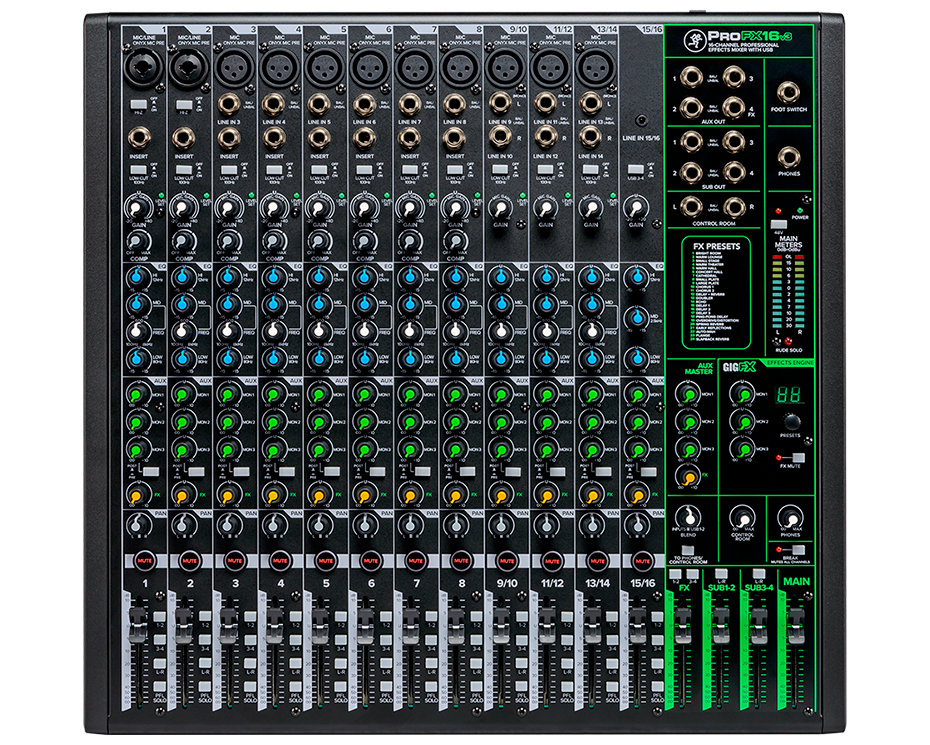Click the channel 3 COMP knob
Viewport: 930px width, 745px height.
point(227,240)
